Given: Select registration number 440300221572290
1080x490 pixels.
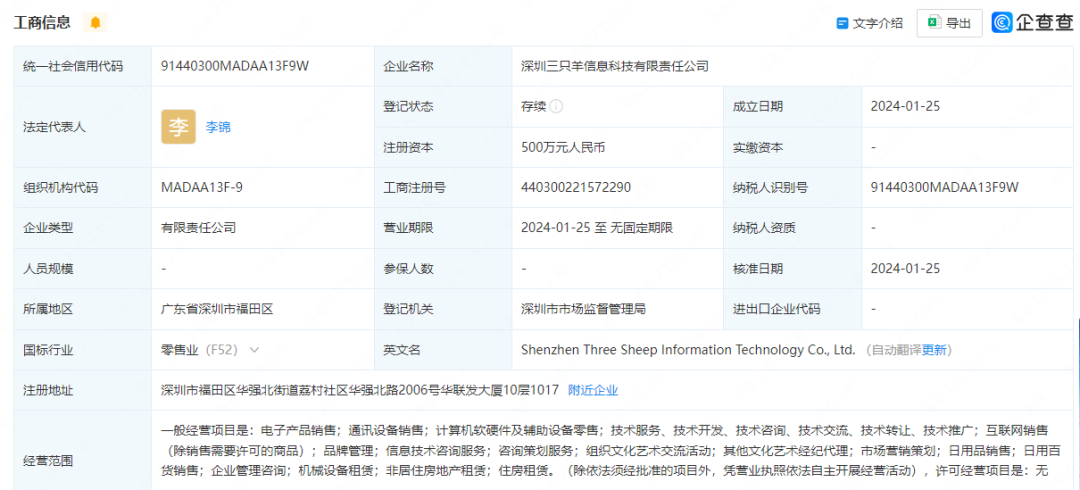Looking at the screenshot, I should (576, 187).
